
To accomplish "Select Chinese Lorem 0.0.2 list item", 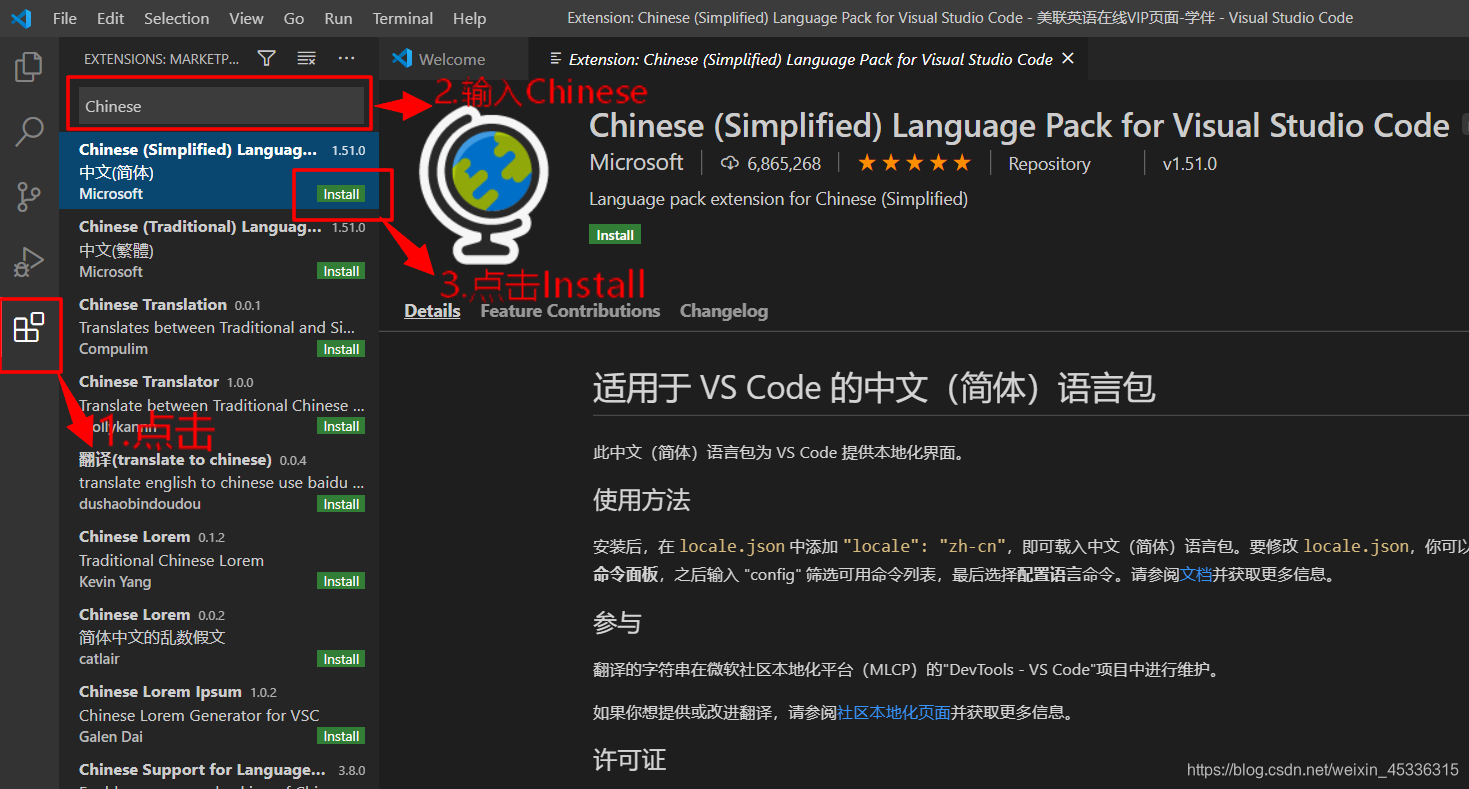I will [219, 637].
